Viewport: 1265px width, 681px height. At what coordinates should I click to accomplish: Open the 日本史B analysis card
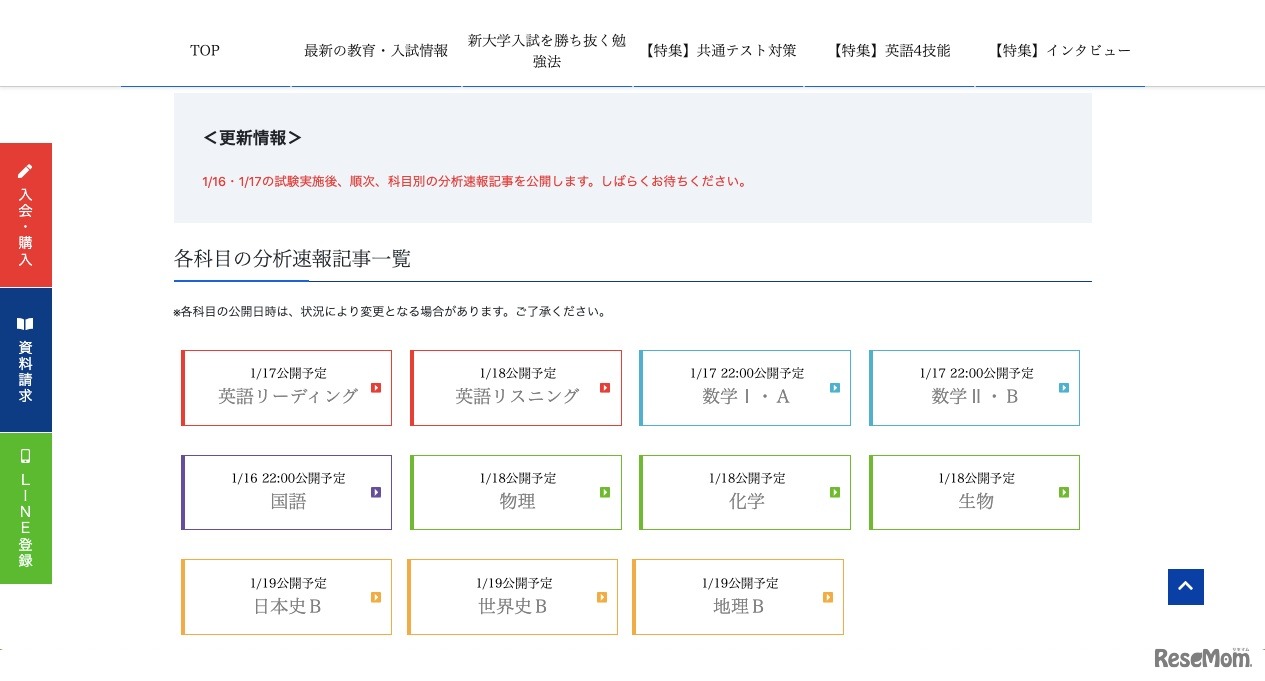point(286,597)
